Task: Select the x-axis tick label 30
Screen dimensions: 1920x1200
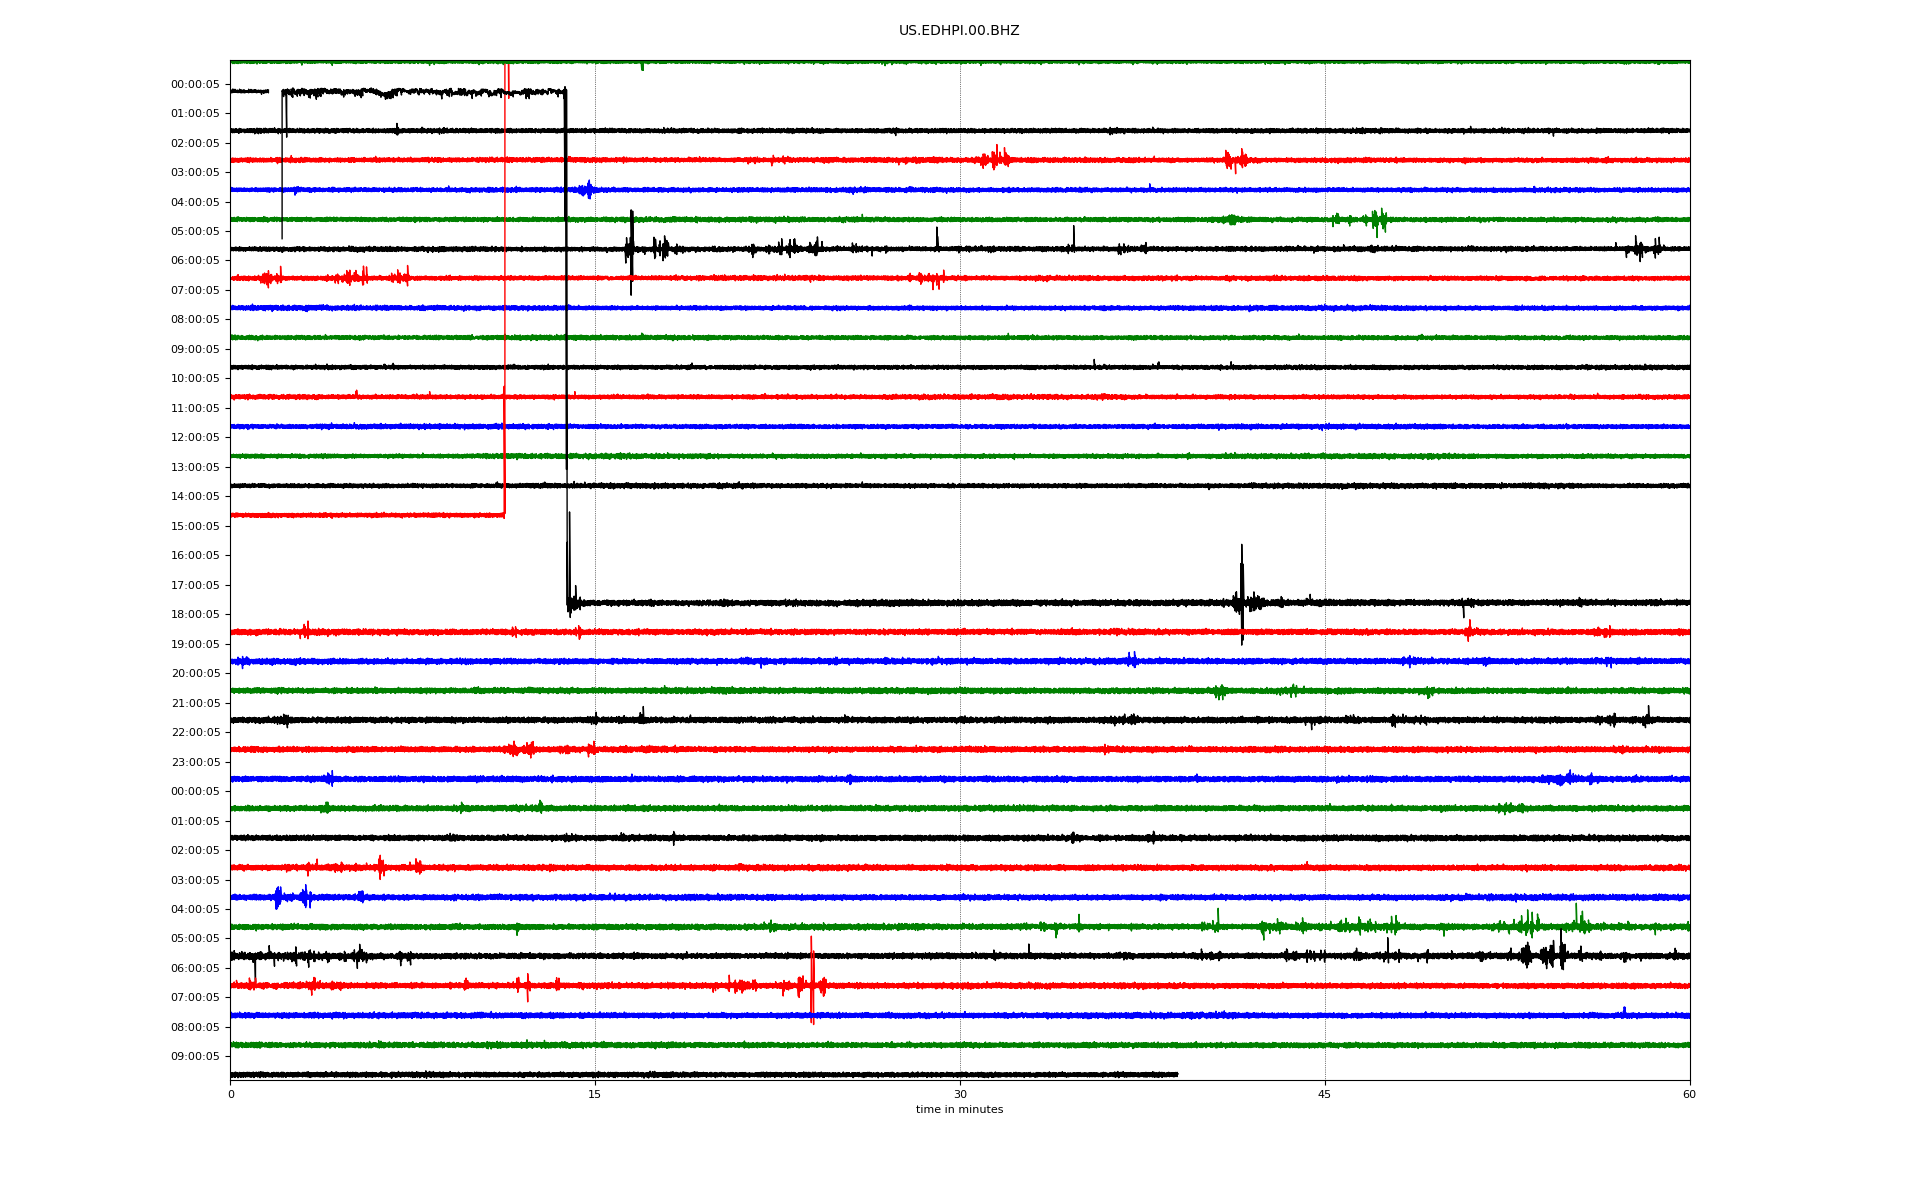Action: point(960,1094)
